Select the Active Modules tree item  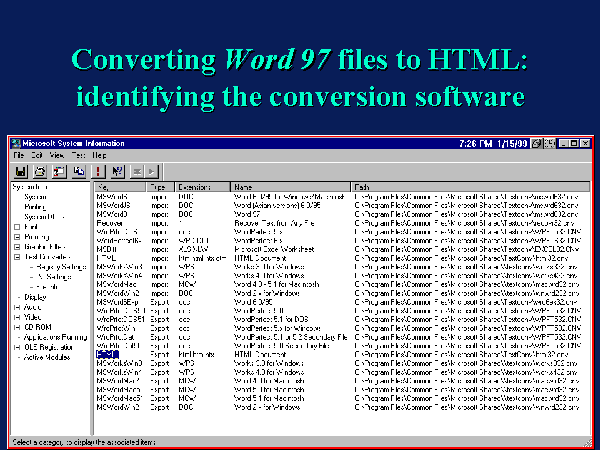(47, 357)
